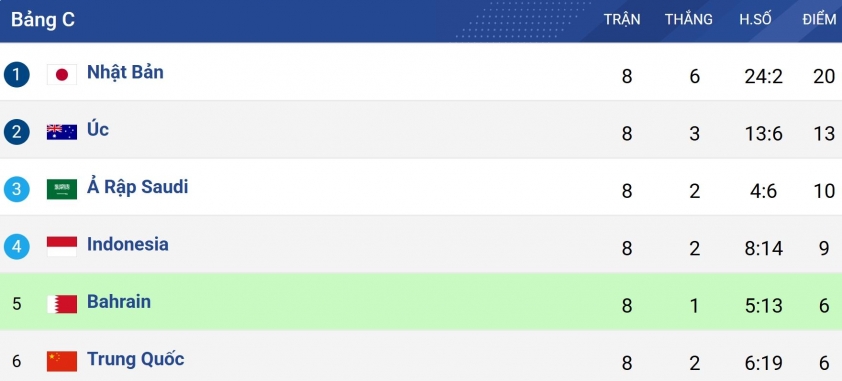Click the Indonesia flag icon
This screenshot has width=842, height=381.
click(62, 246)
